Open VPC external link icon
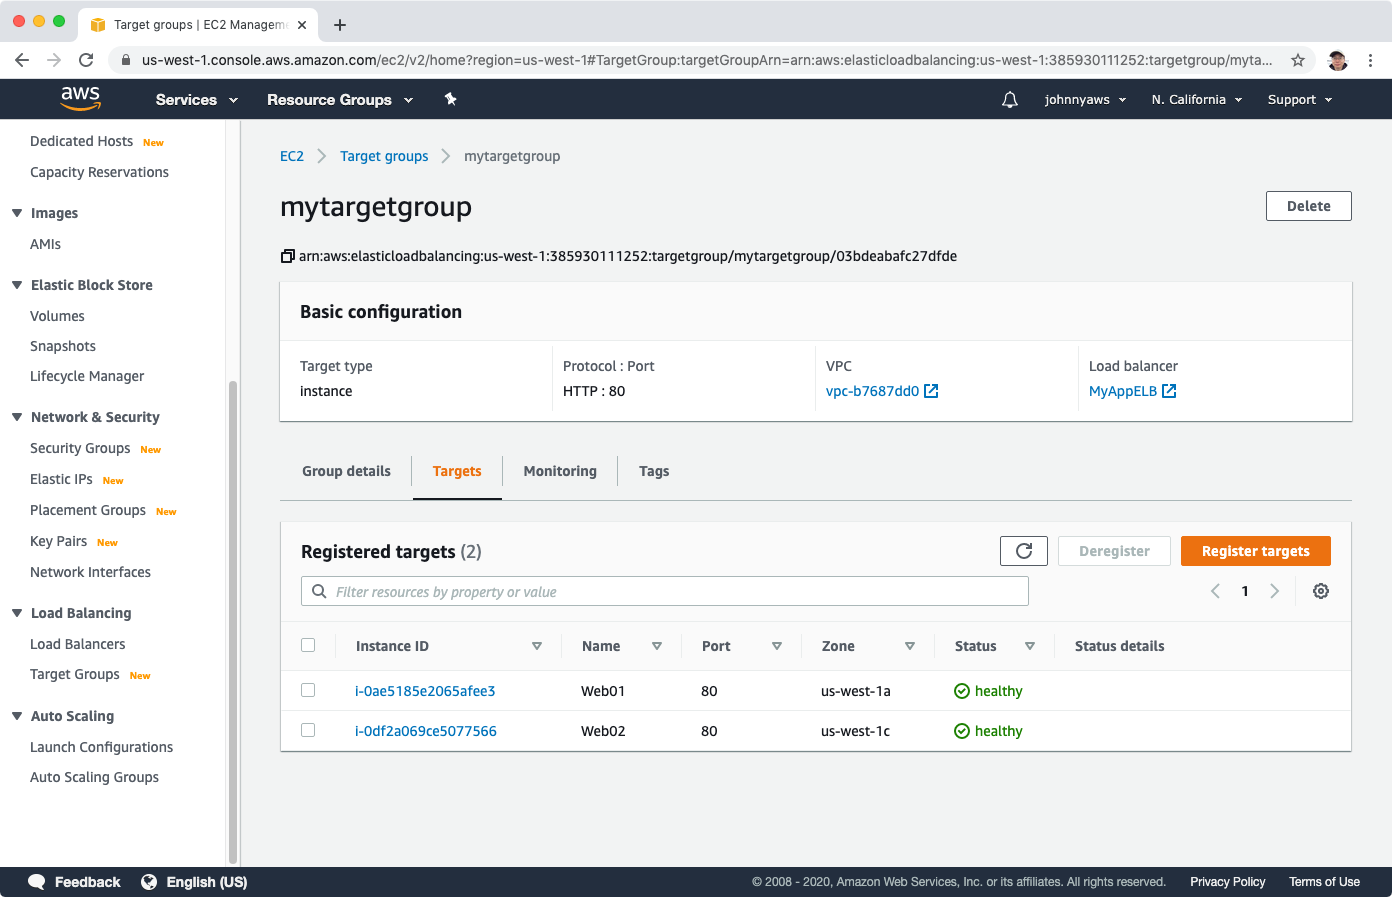The width and height of the screenshot is (1392, 897). (931, 391)
